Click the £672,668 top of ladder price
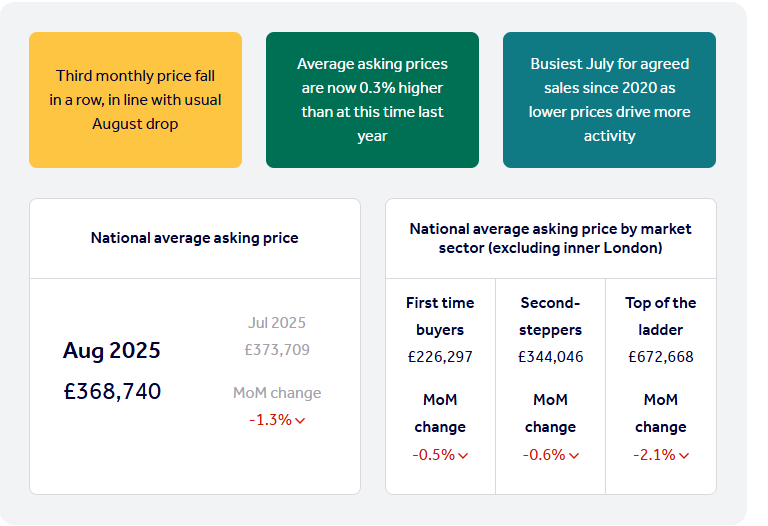The width and height of the screenshot is (768, 526). [x=660, y=357]
